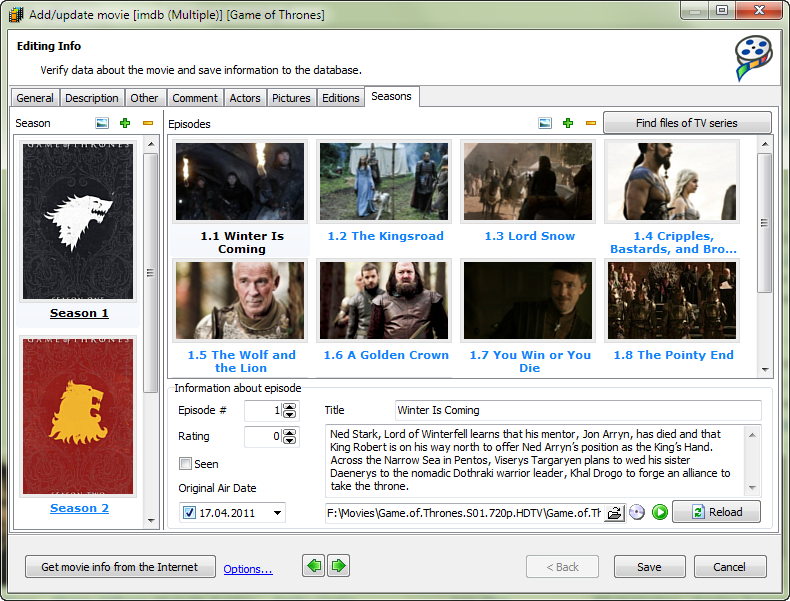Decrease the Episode # value with the down arrow
The width and height of the screenshot is (790, 601).
click(x=290, y=415)
